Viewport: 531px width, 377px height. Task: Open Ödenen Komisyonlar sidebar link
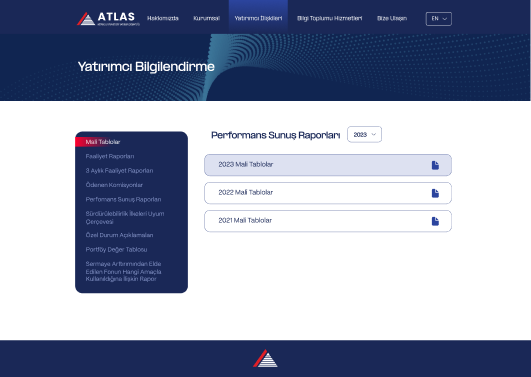coord(114,185)
